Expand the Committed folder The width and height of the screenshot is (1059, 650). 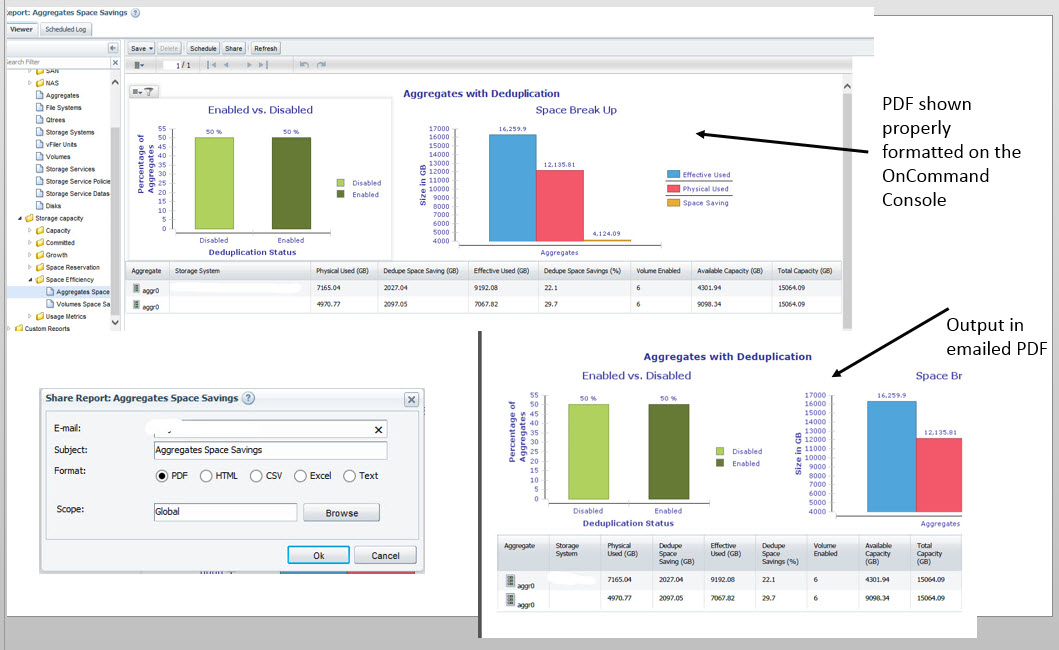(x=30, y=243)
